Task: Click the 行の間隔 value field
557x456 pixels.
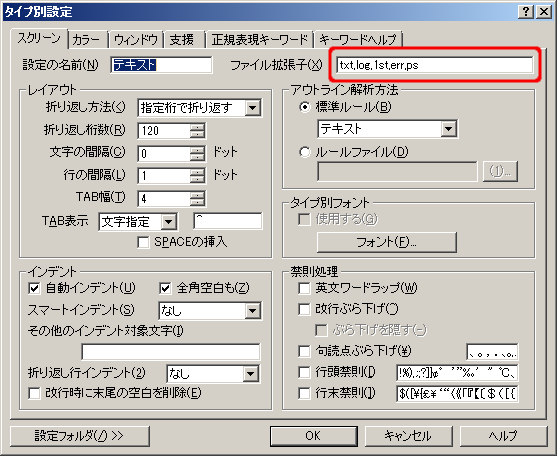Action: click(164, 175)
